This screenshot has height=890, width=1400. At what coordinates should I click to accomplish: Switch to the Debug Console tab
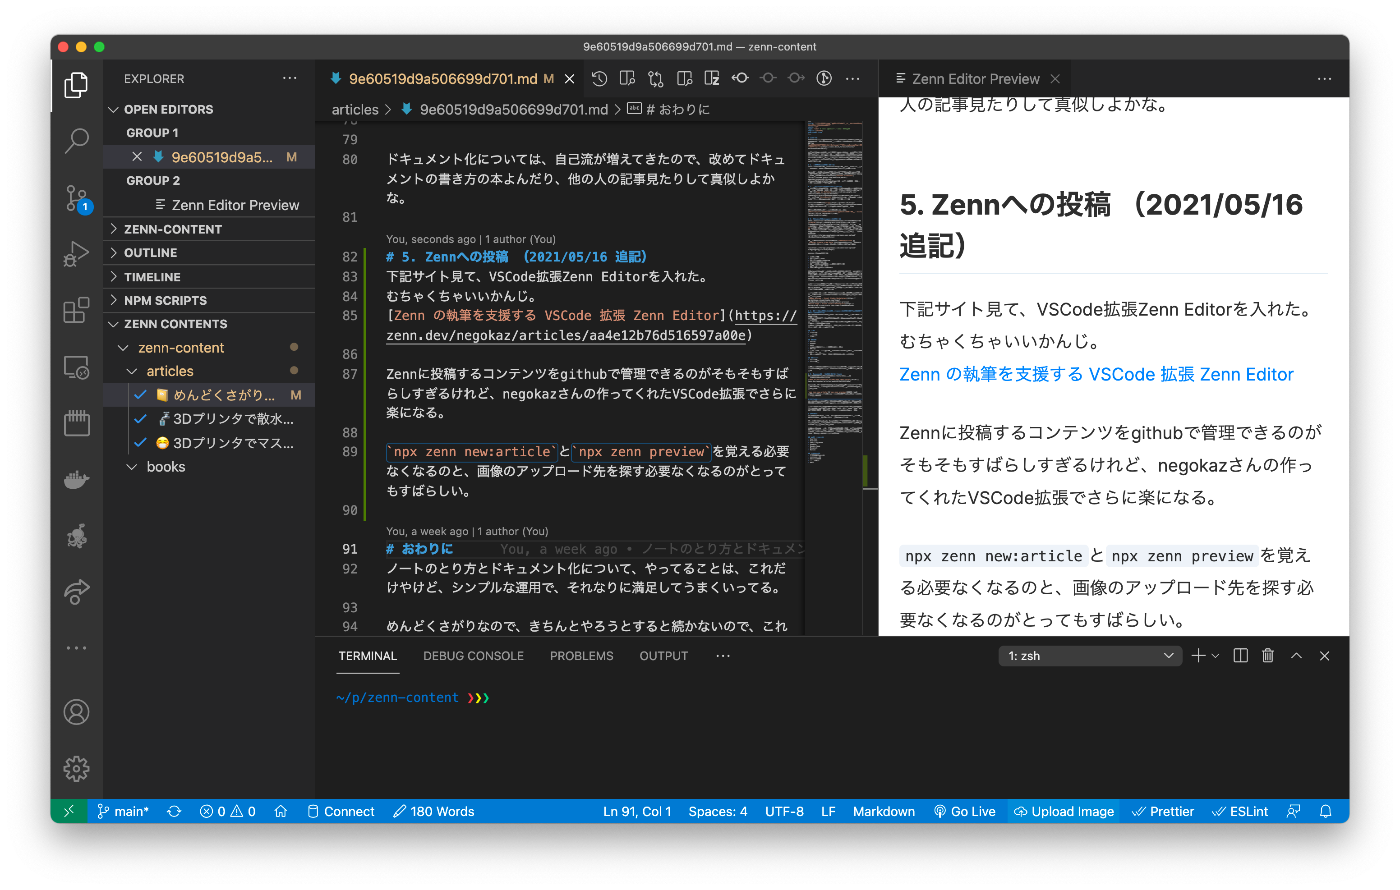pyautogui.click(x=473, y=656)
